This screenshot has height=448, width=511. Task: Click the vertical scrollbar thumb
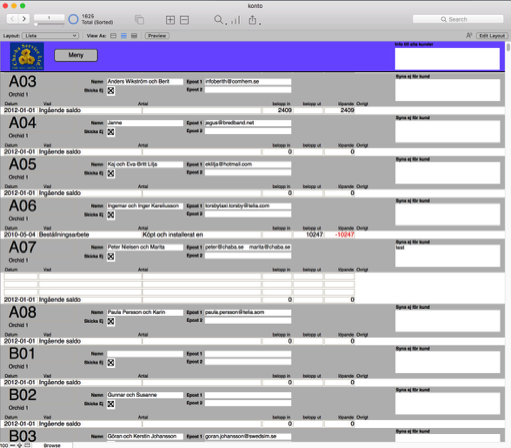tap(508, 47)
